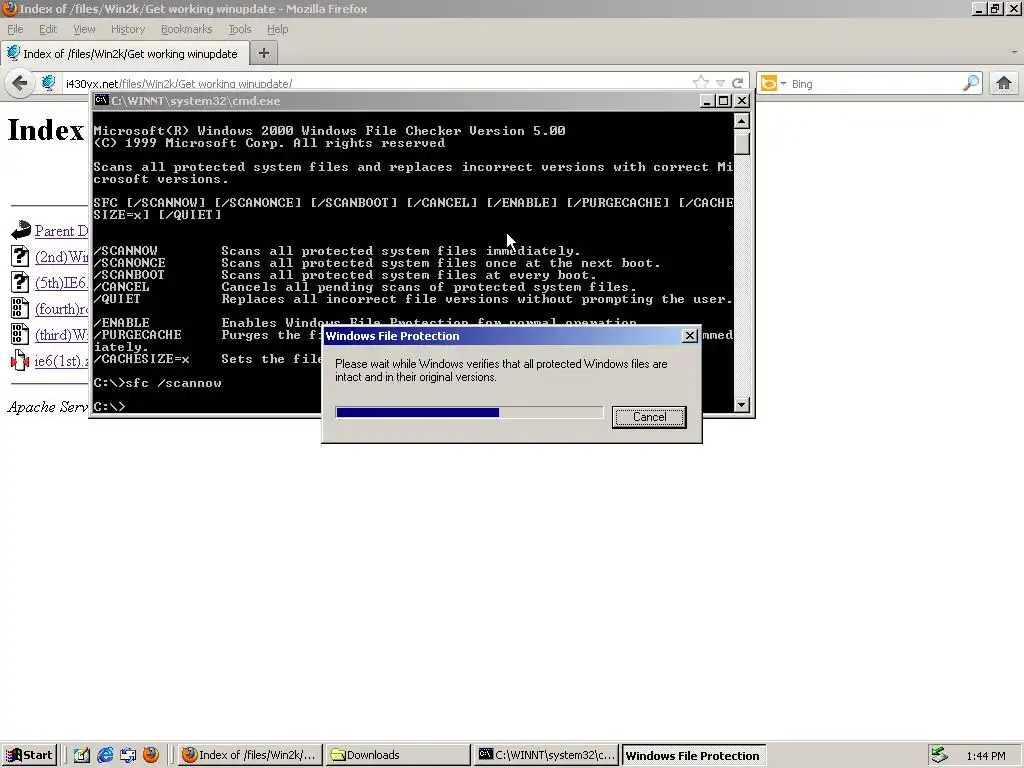This screenshot has height=768, width=1024.
Task: Click the search magnifier icon
Action: (x=971, y=83)
